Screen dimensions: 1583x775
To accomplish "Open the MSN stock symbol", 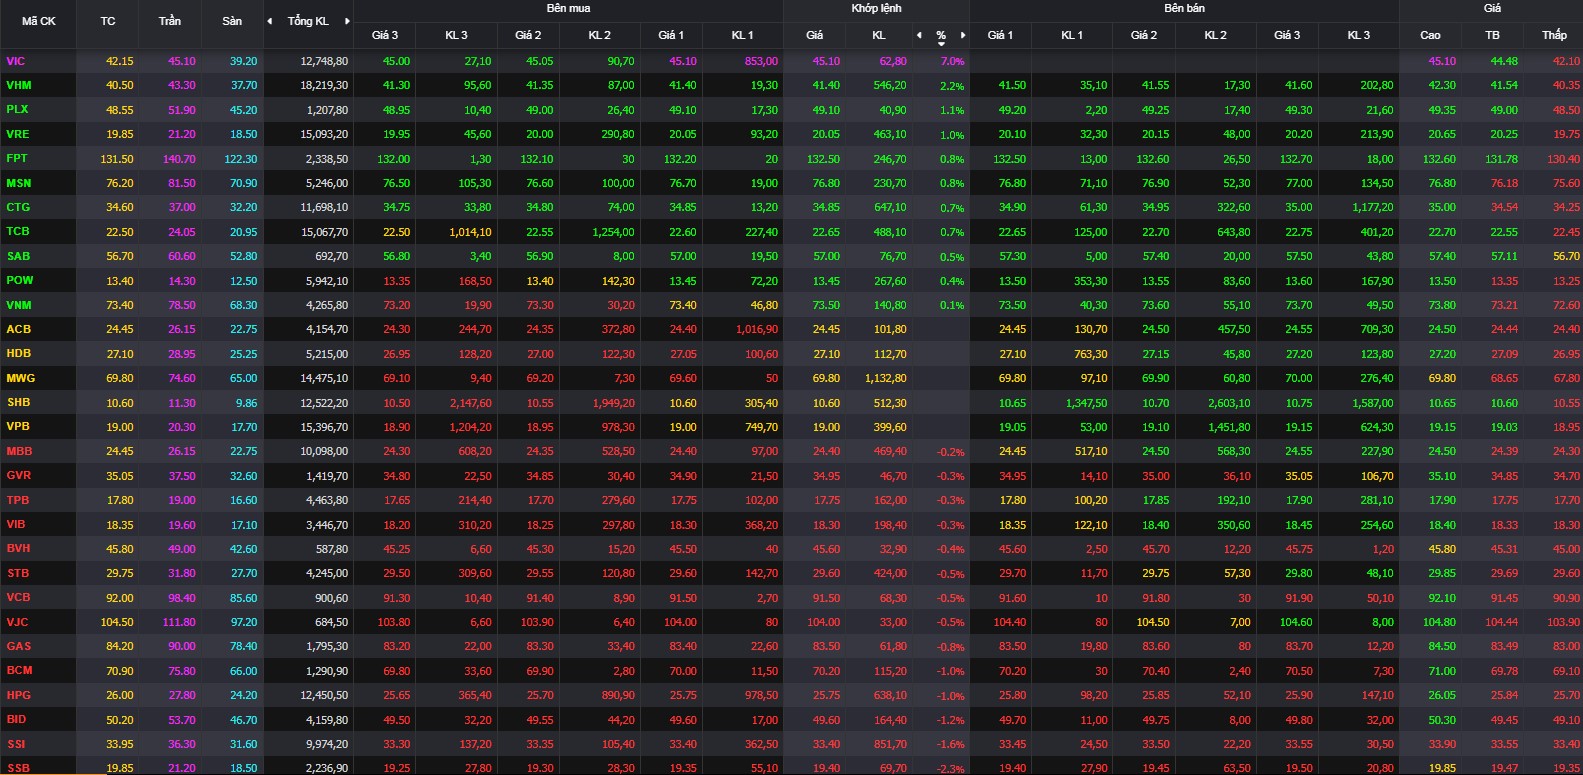I will (18, 183).
